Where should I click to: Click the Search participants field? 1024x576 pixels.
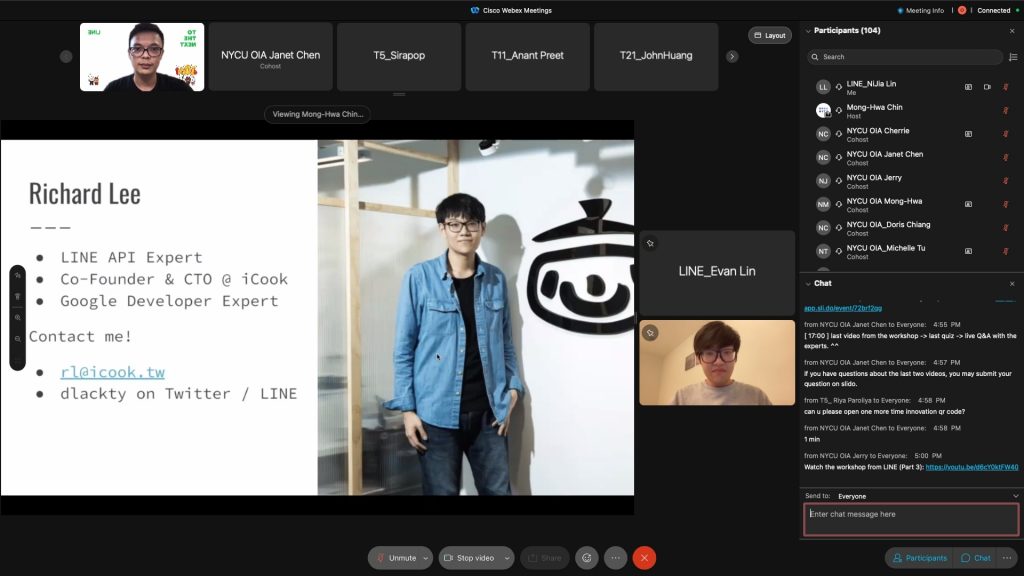[x=904, y=57]
